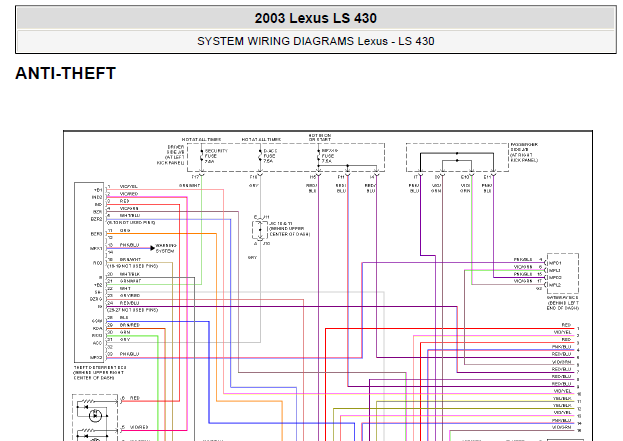
Task: Click the junction connector symbol below C J11
Action: 260,230
